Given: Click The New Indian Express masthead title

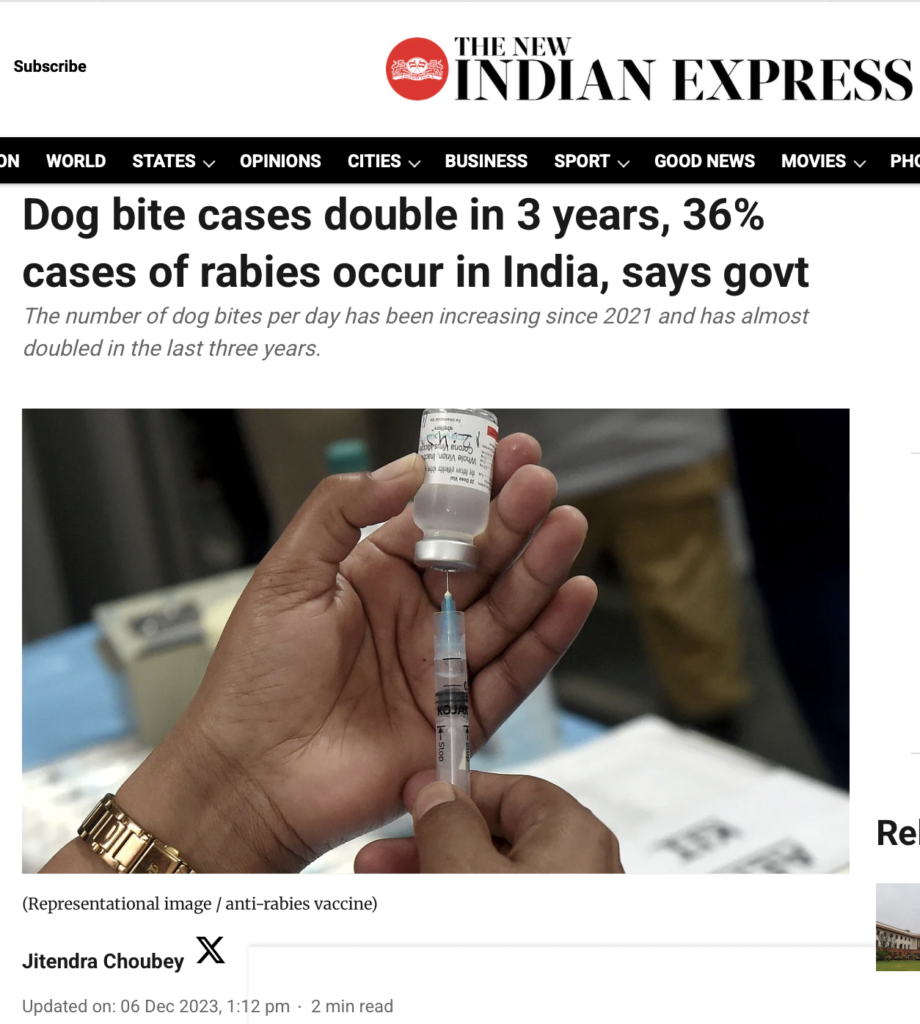Looking at the screenshot, I should point(683,69).
